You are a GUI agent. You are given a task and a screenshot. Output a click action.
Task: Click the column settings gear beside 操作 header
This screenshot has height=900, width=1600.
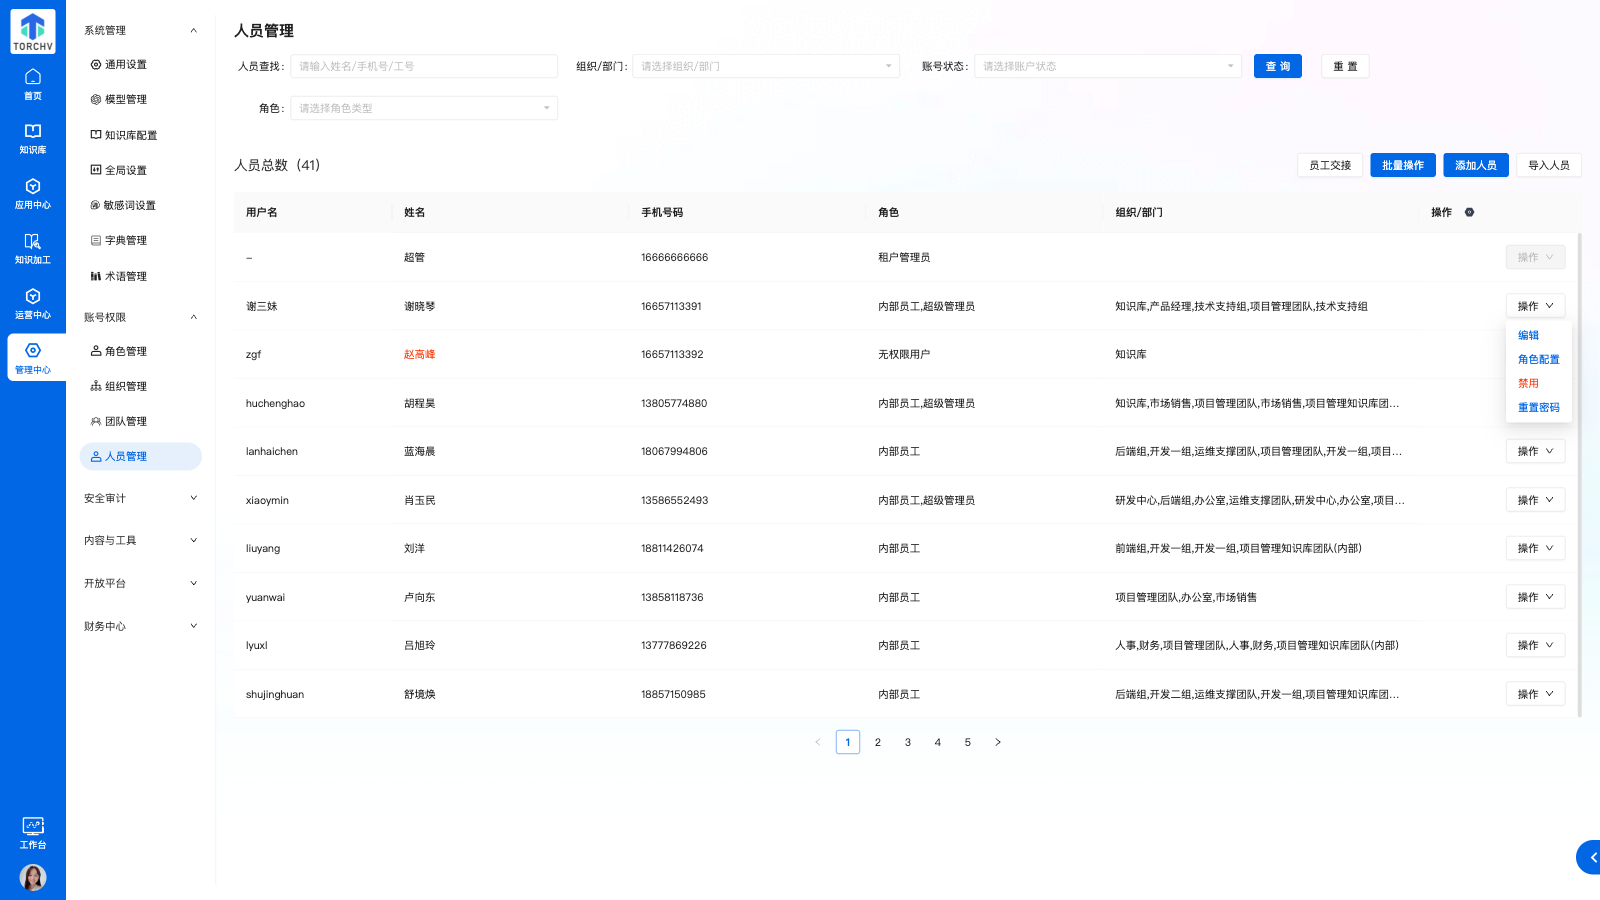(x=1469, y=212)
